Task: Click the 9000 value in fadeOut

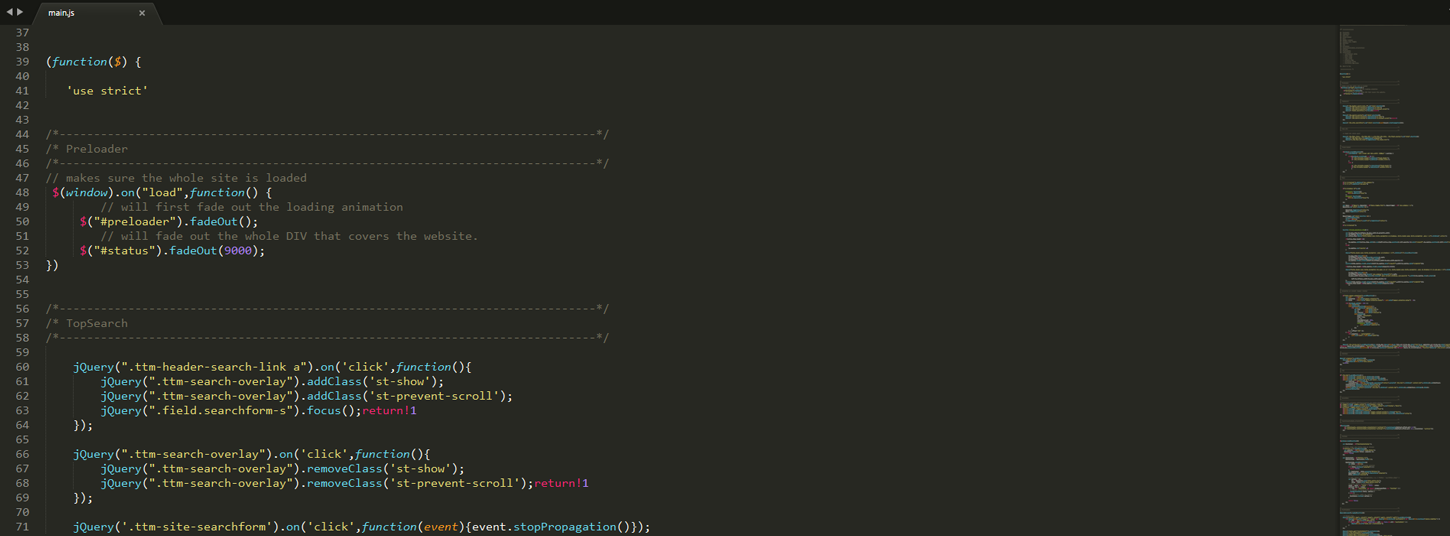Action: 238,251
